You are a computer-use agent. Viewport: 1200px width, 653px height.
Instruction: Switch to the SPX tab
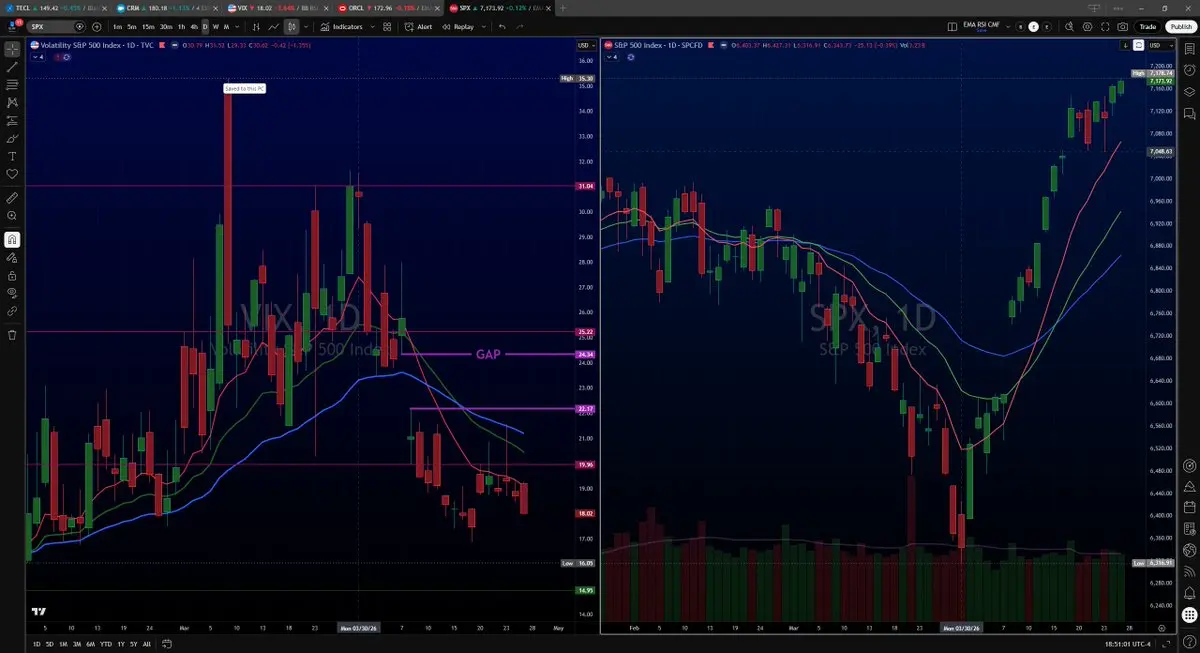pyautogui.click(x=500, y=8)
